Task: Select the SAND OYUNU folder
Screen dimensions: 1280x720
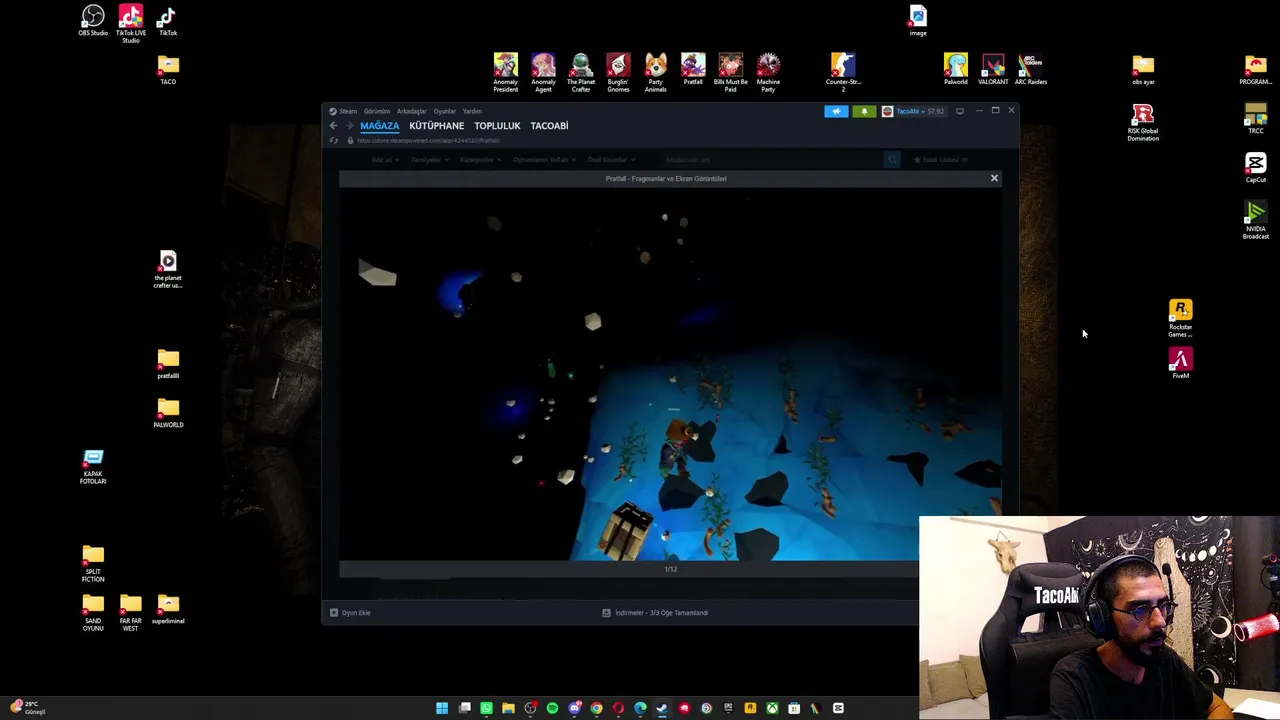Action: coord(93,613)
